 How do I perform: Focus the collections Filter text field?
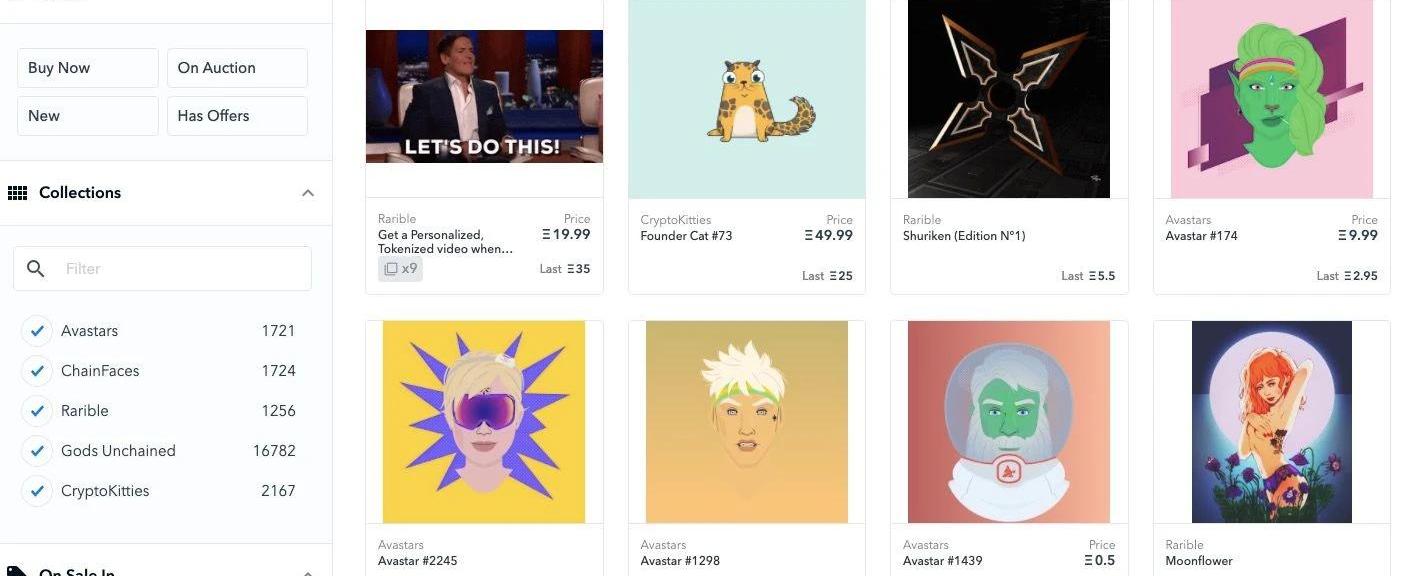pos(162,268)
